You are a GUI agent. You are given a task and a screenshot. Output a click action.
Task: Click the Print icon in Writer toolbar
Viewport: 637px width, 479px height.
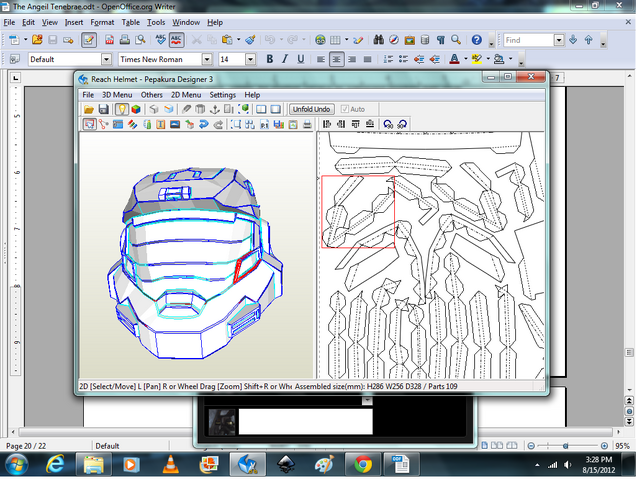pyautogui.click(x=125, y=40)
